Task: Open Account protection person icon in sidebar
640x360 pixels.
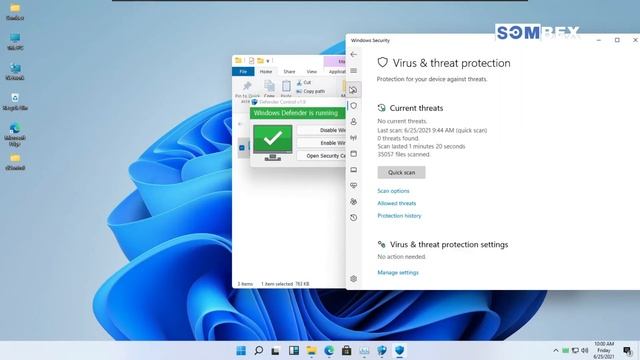Action: pyautogui.click(x=353, y=122)
